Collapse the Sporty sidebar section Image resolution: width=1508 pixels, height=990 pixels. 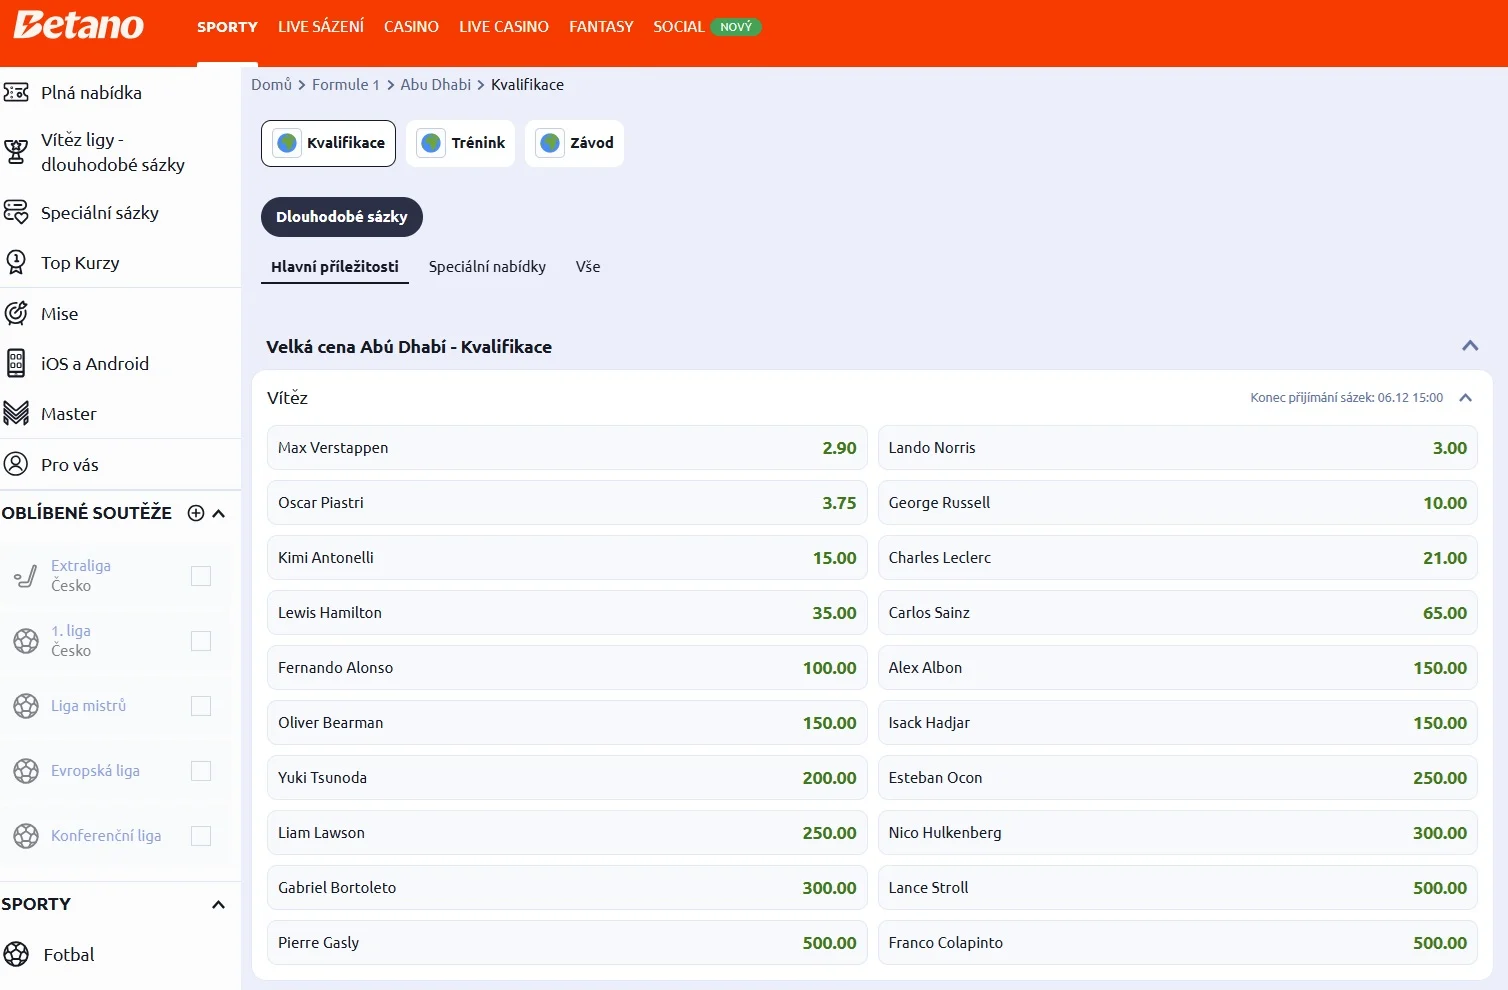tap(218, 905)
